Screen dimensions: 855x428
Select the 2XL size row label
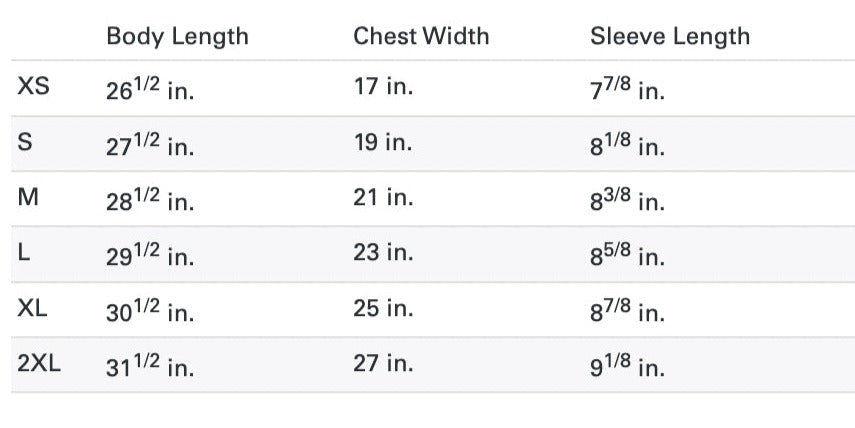pos(39,364)
